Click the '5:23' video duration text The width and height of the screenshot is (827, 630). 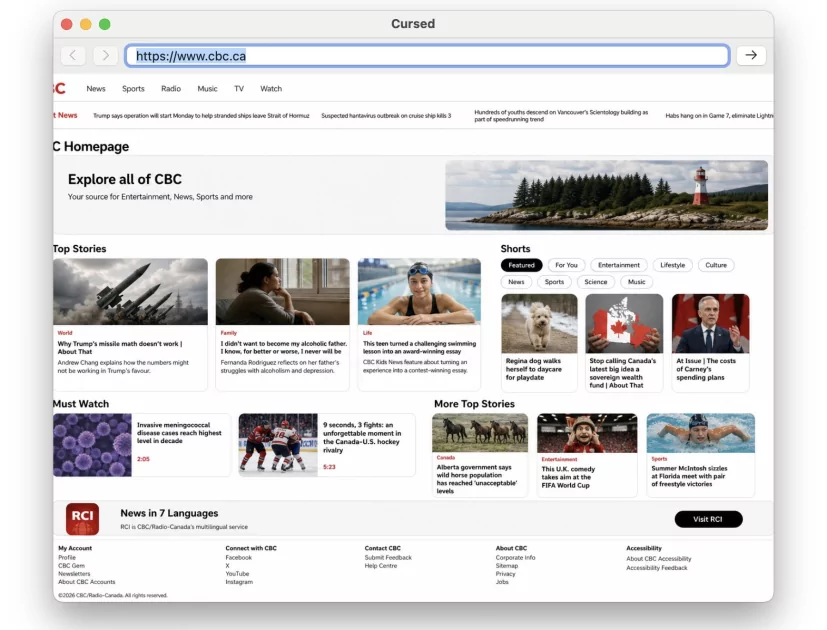click(x=329, y=467)
